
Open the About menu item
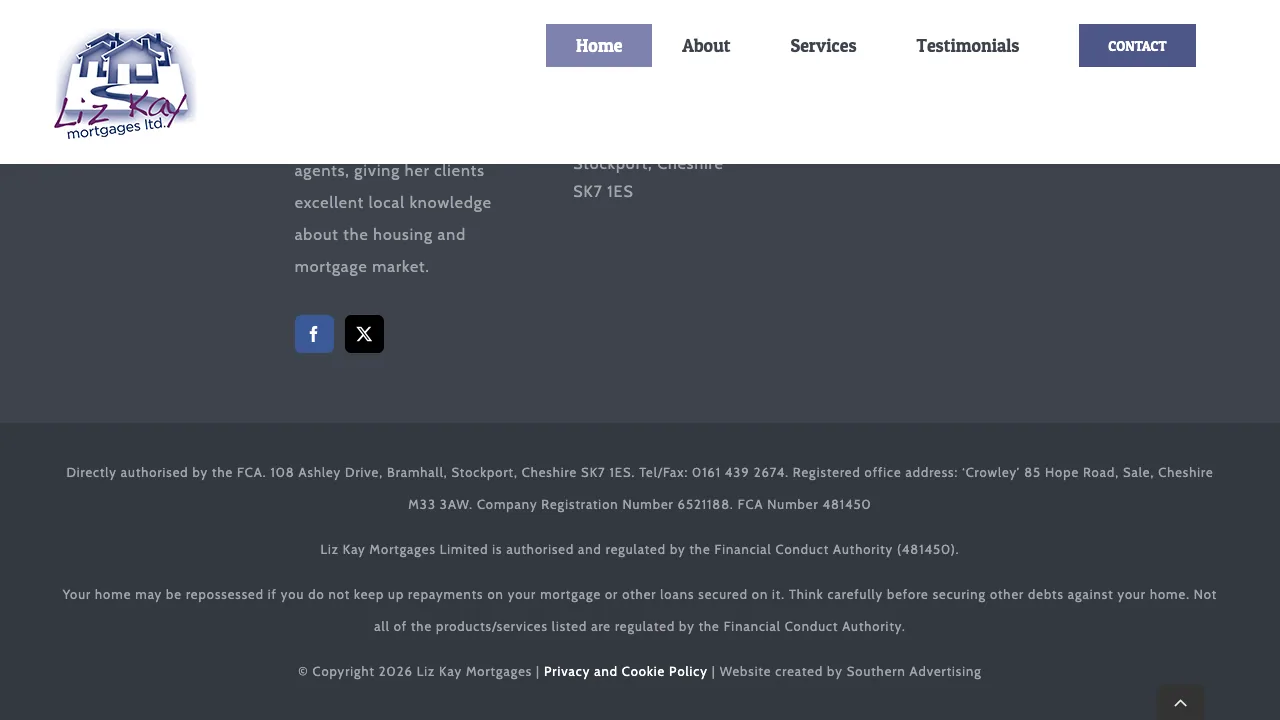pyautogui.click(x=705, y=46)
